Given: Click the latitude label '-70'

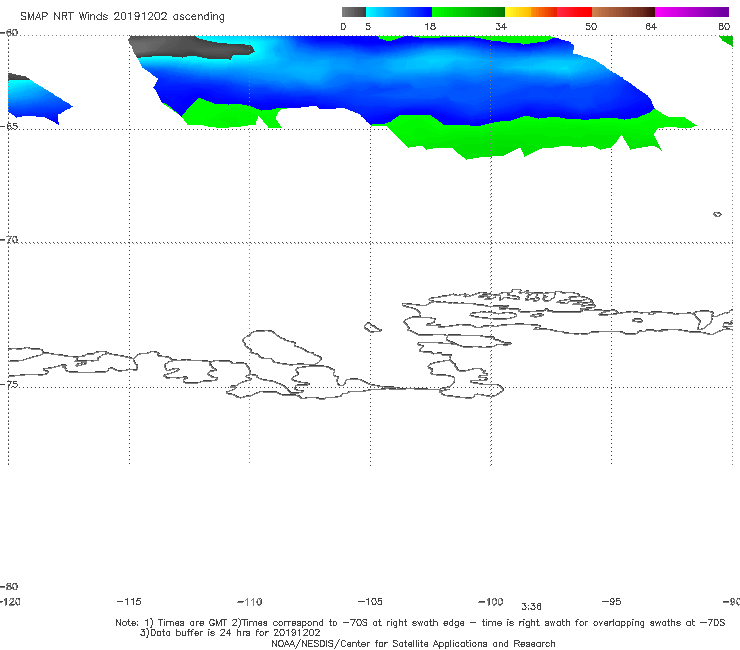Looking at the screenshot, I should (x=9, y=240).
